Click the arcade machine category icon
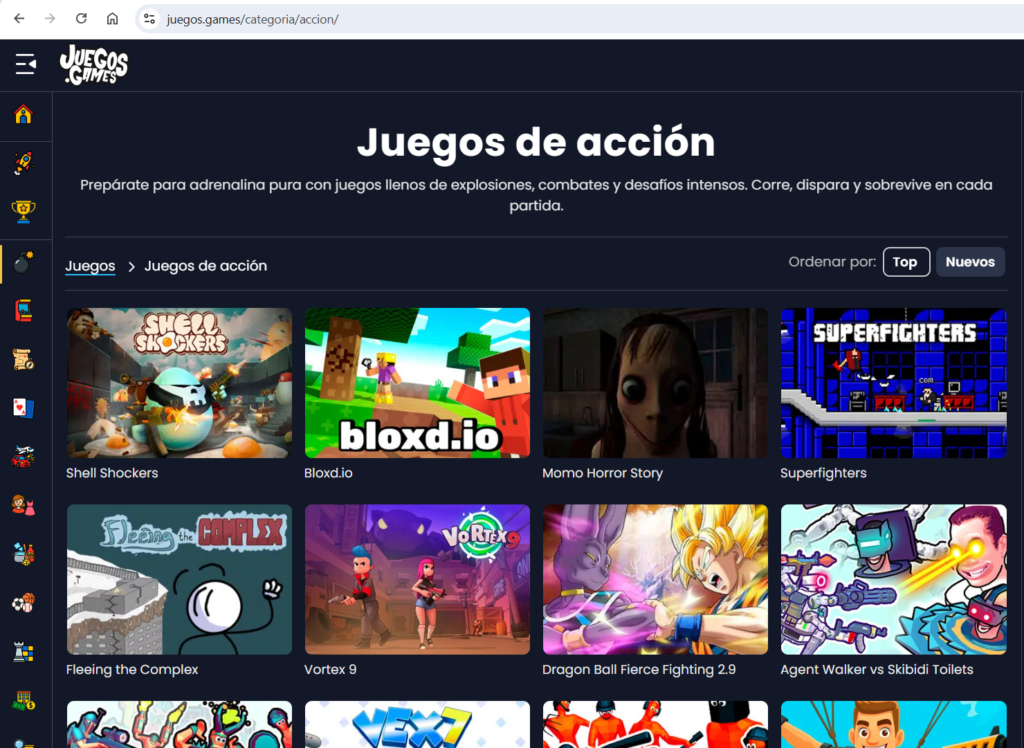The height and width of the screenshot is (748, 1024). click(x=23, y=310)
